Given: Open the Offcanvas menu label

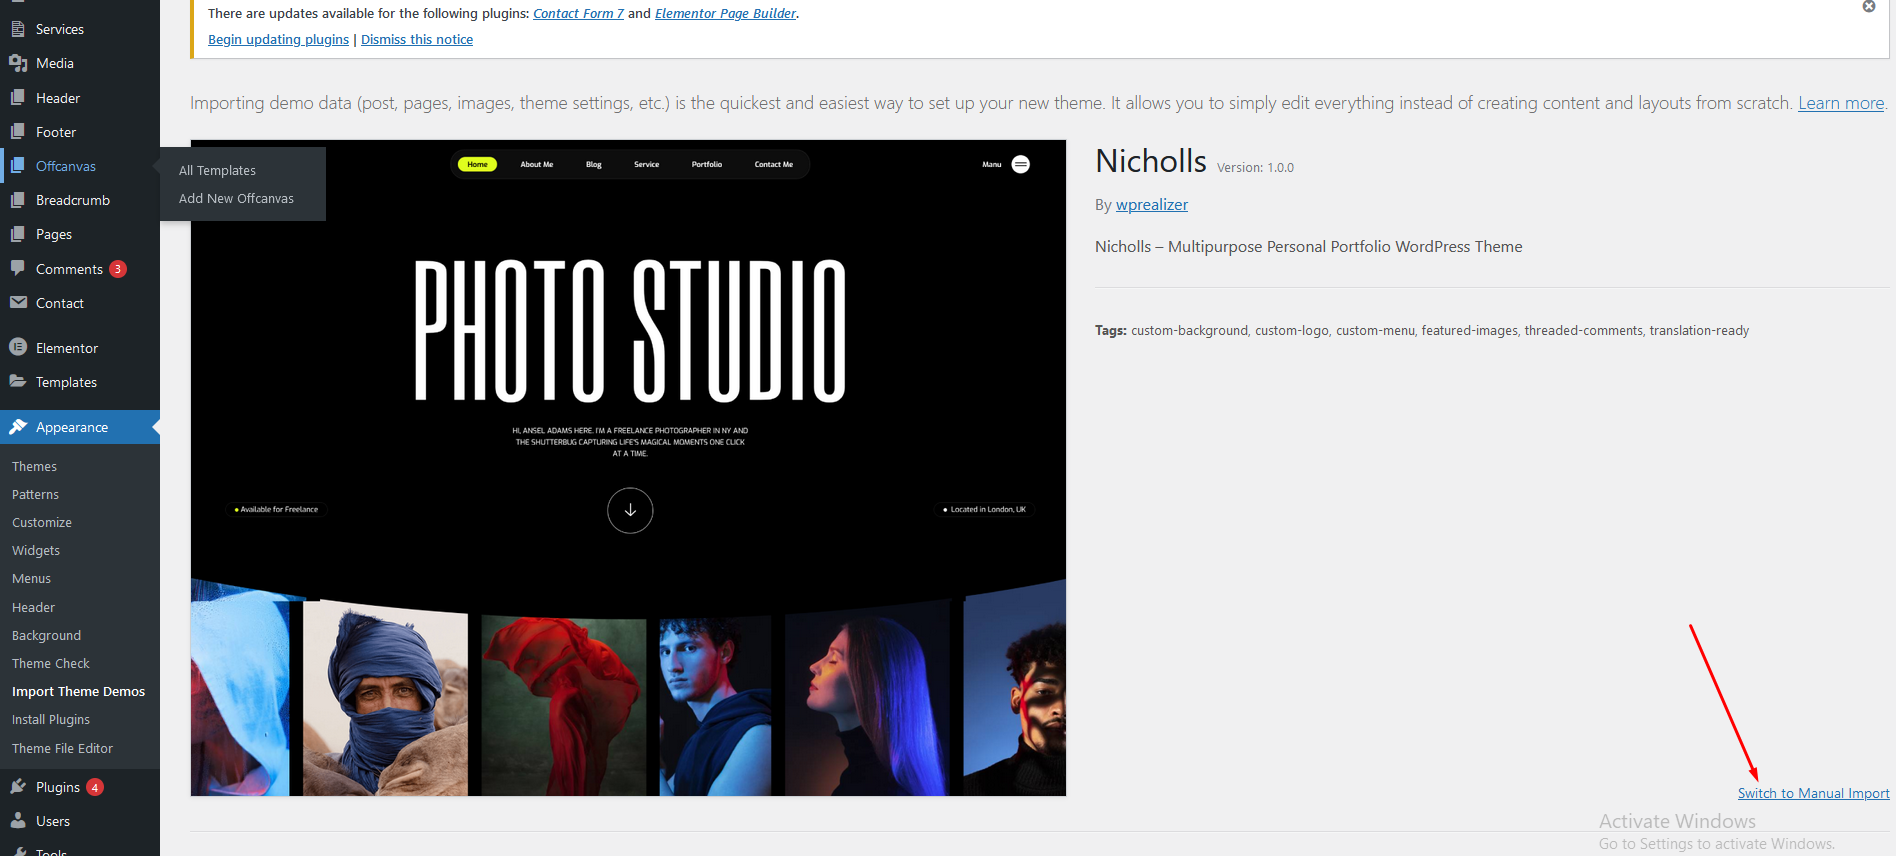Looking at the screenshot, I should pos(66,166).
